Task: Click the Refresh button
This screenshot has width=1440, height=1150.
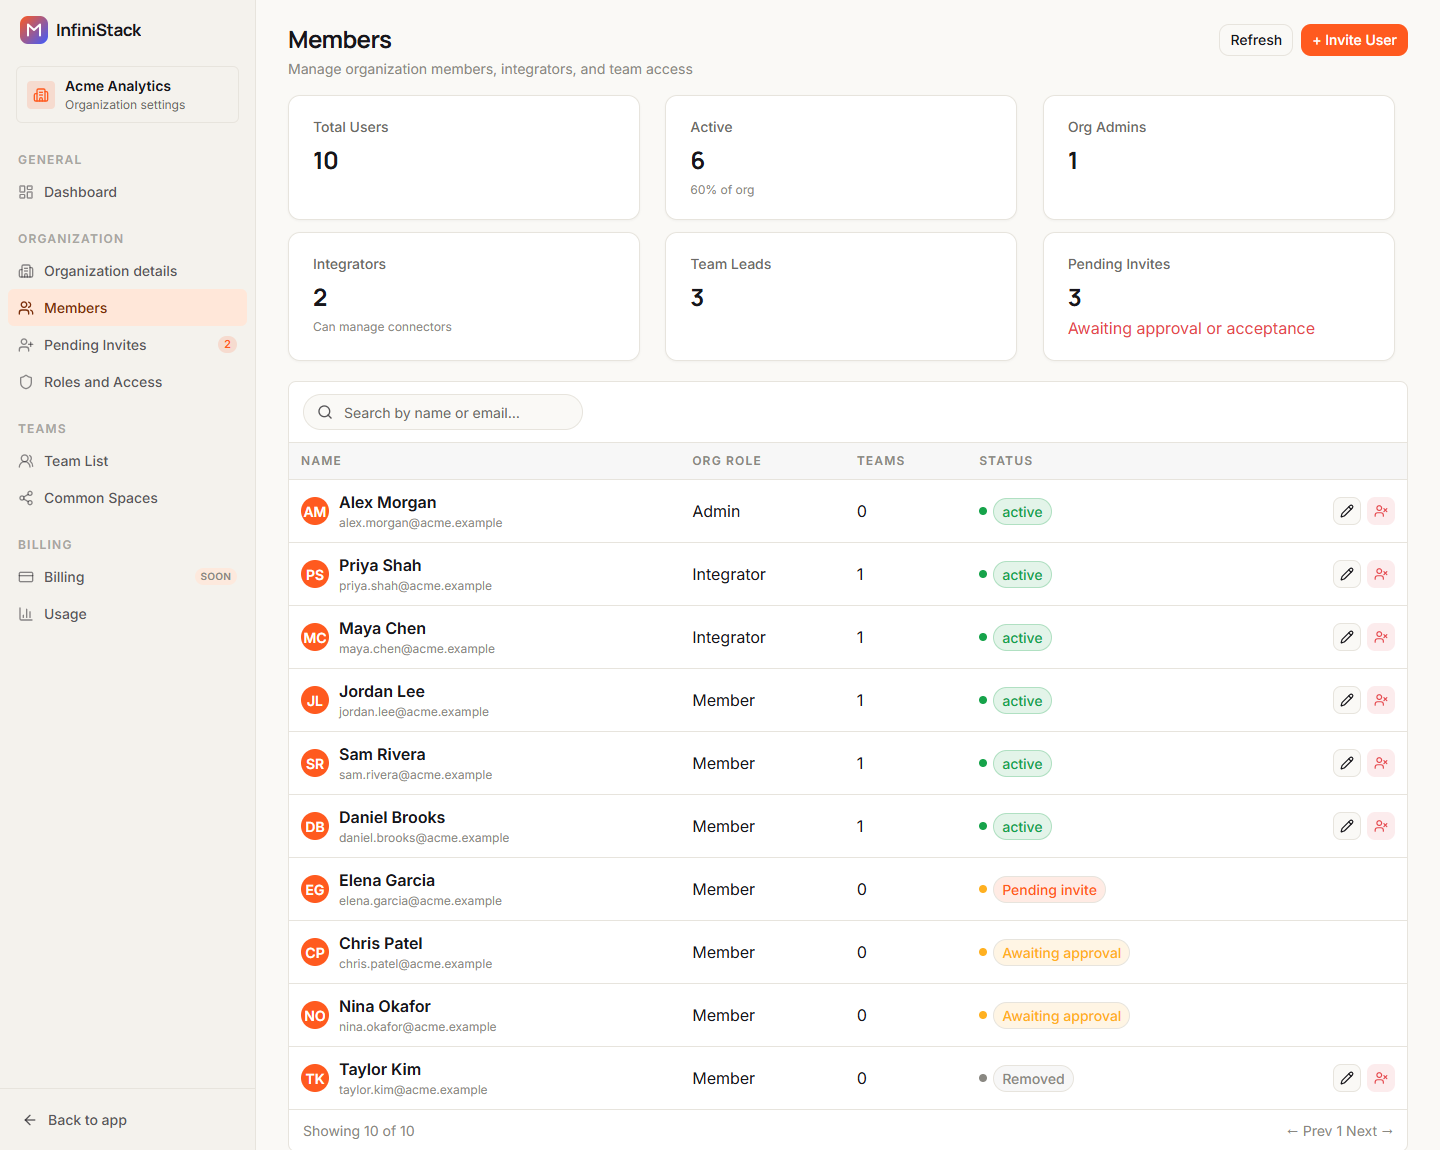Action: coord(1256,40)
